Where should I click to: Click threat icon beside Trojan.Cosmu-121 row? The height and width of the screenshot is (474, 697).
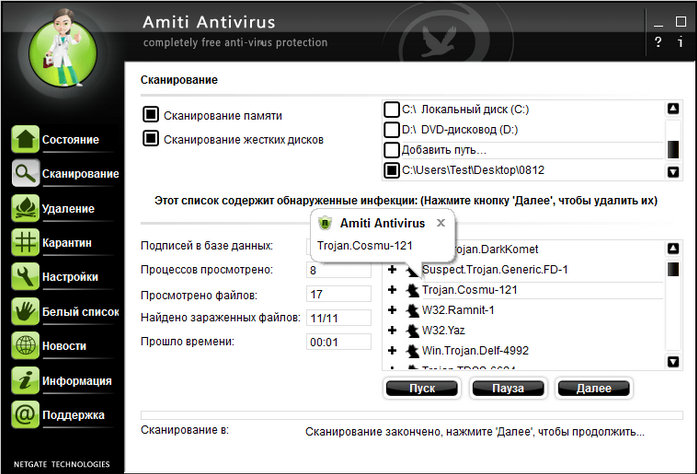point(413,290)
